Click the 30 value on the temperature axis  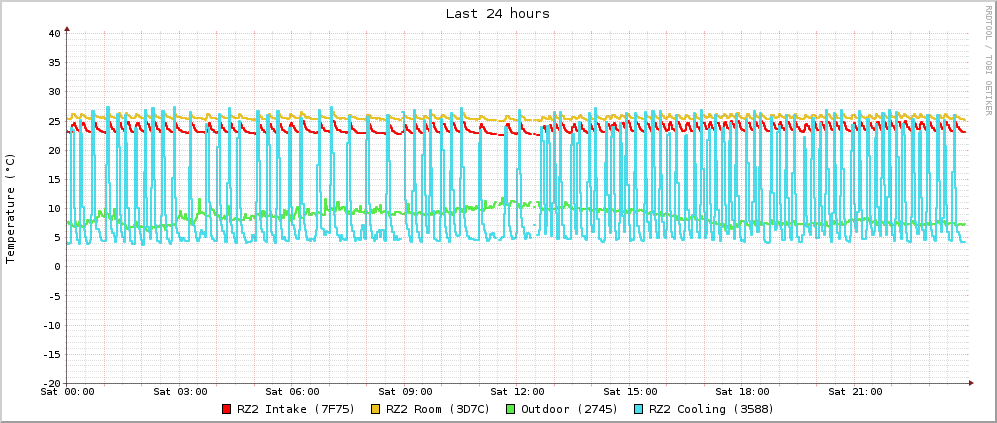click(x=54, y=92)
